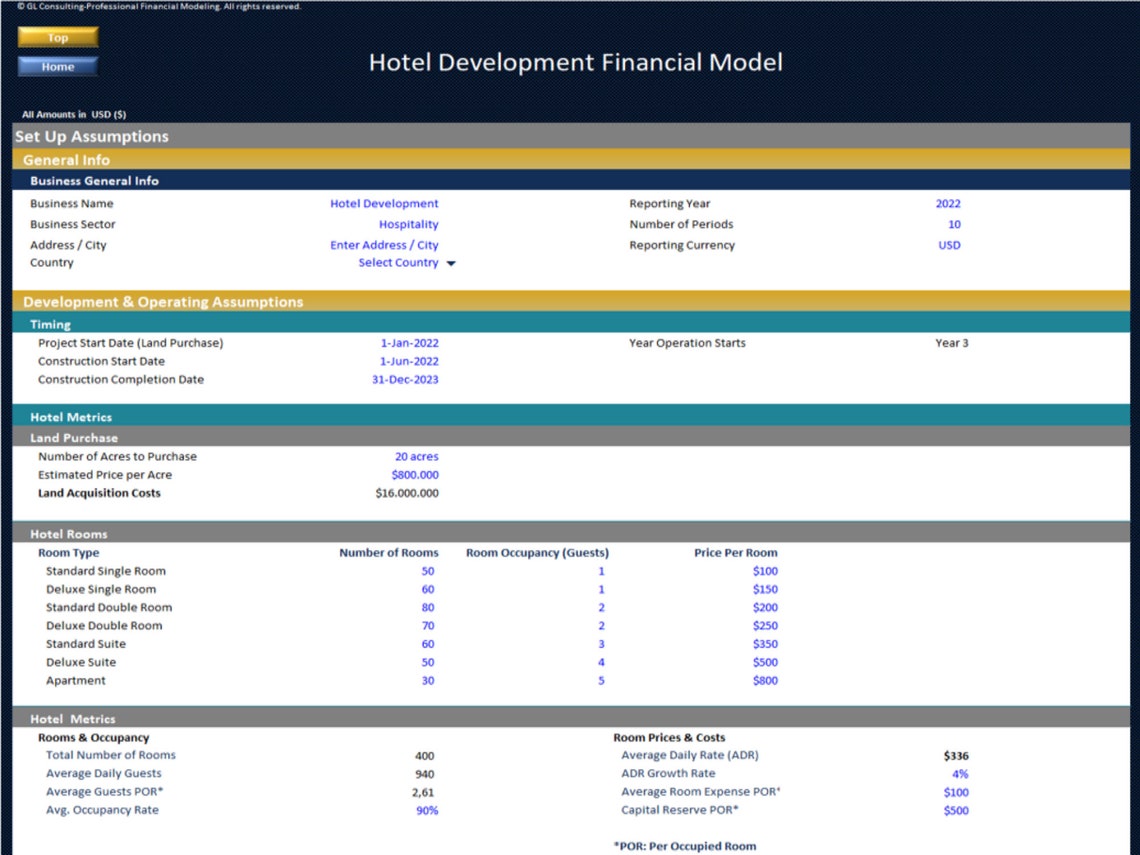
Task: Select the Enter Address / City field
Action: click(385, 244)
